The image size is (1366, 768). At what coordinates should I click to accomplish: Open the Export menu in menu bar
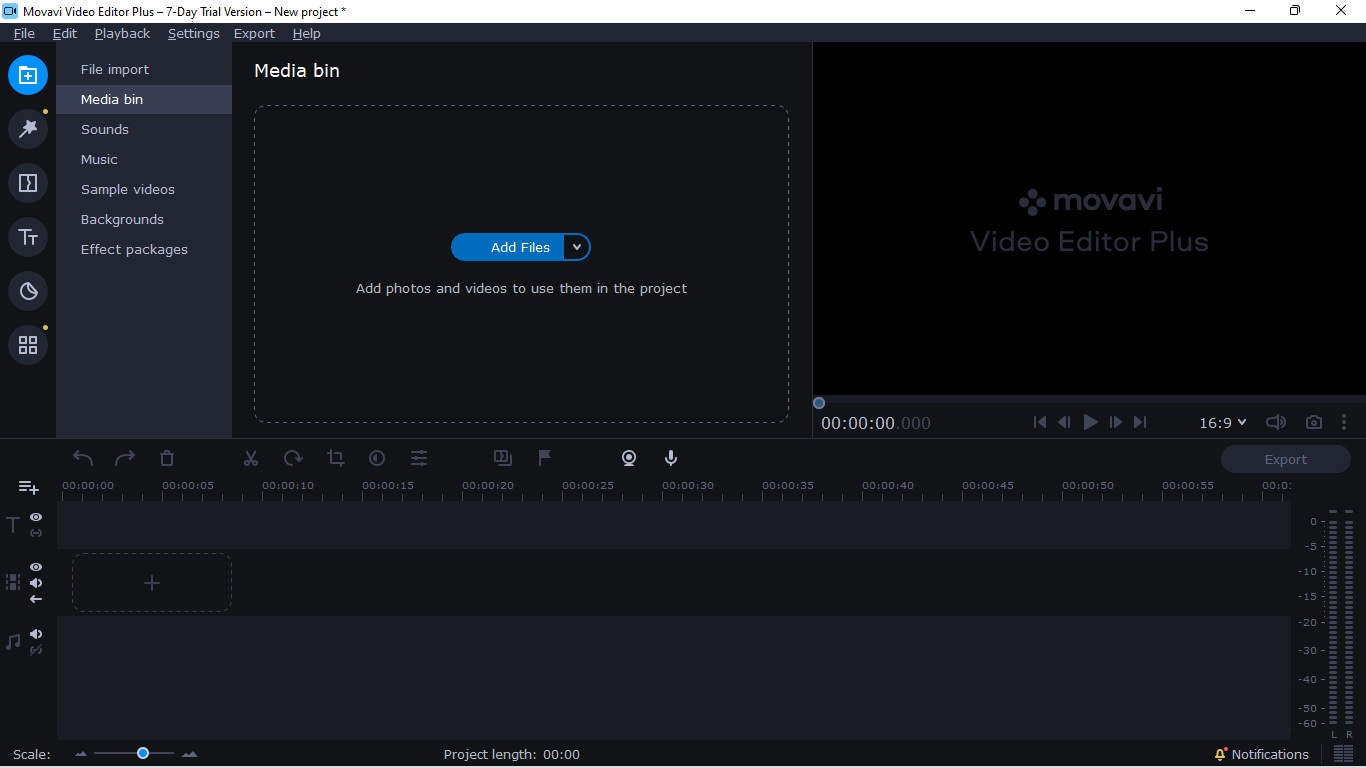pyautogui.click(x=254, y=33)
